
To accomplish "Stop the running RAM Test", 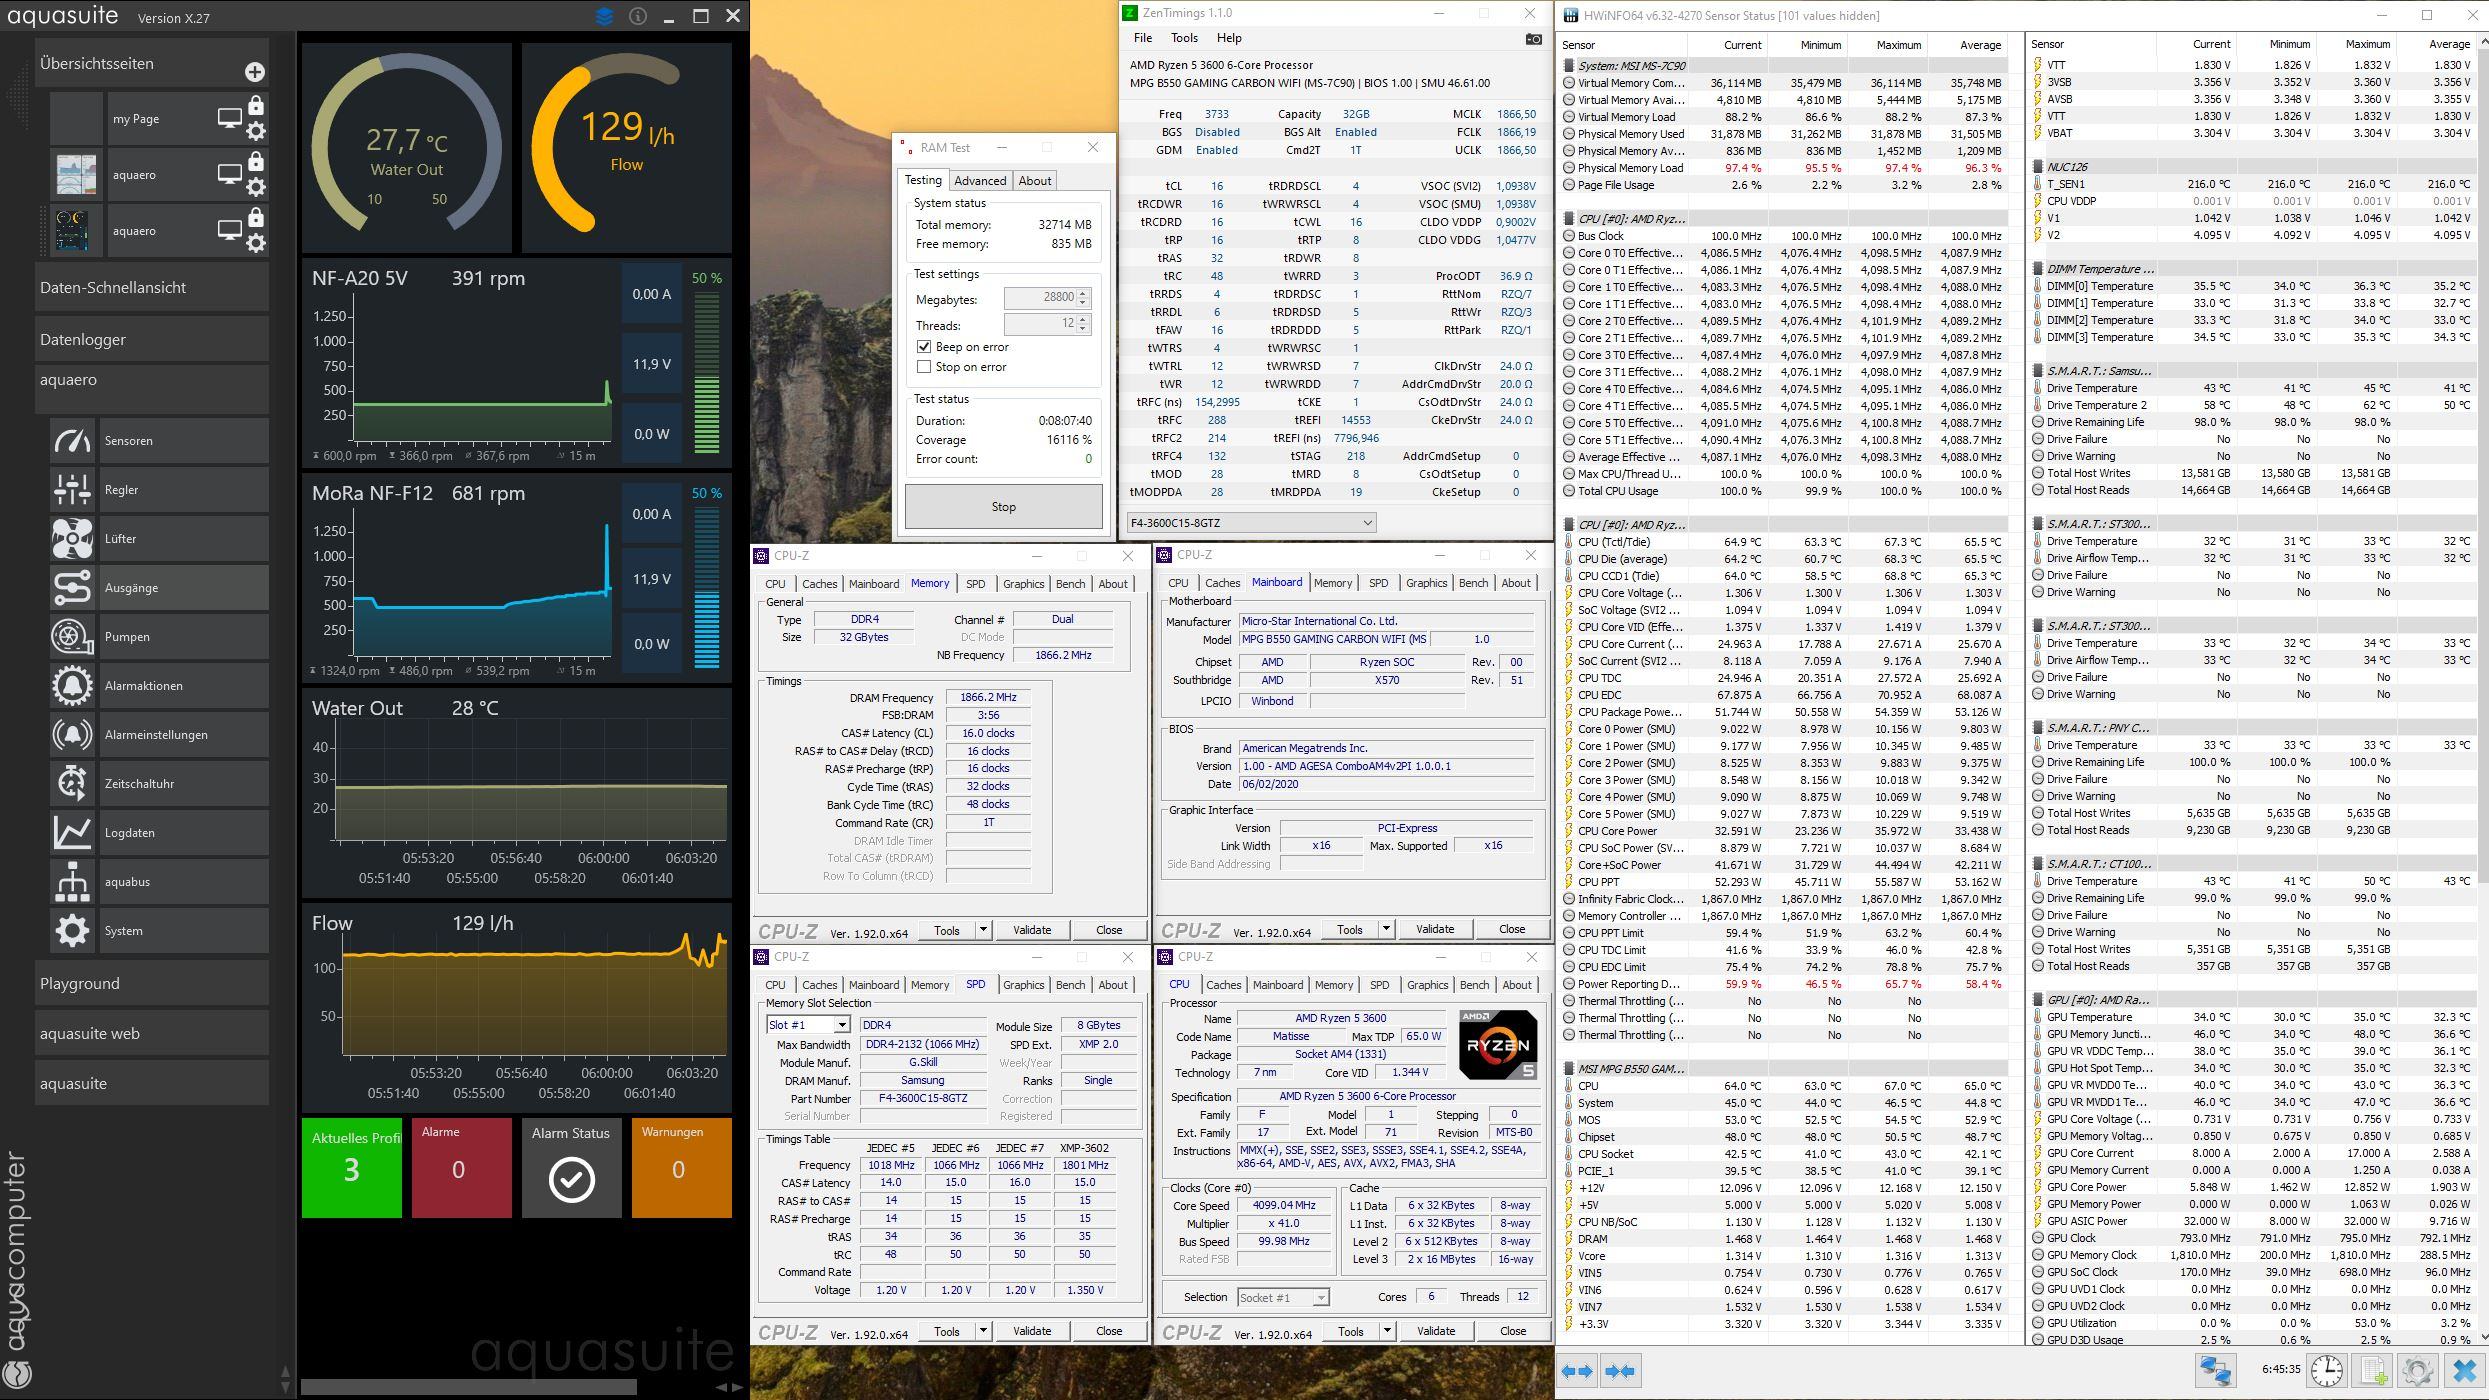I will (x=1003, y=507).
